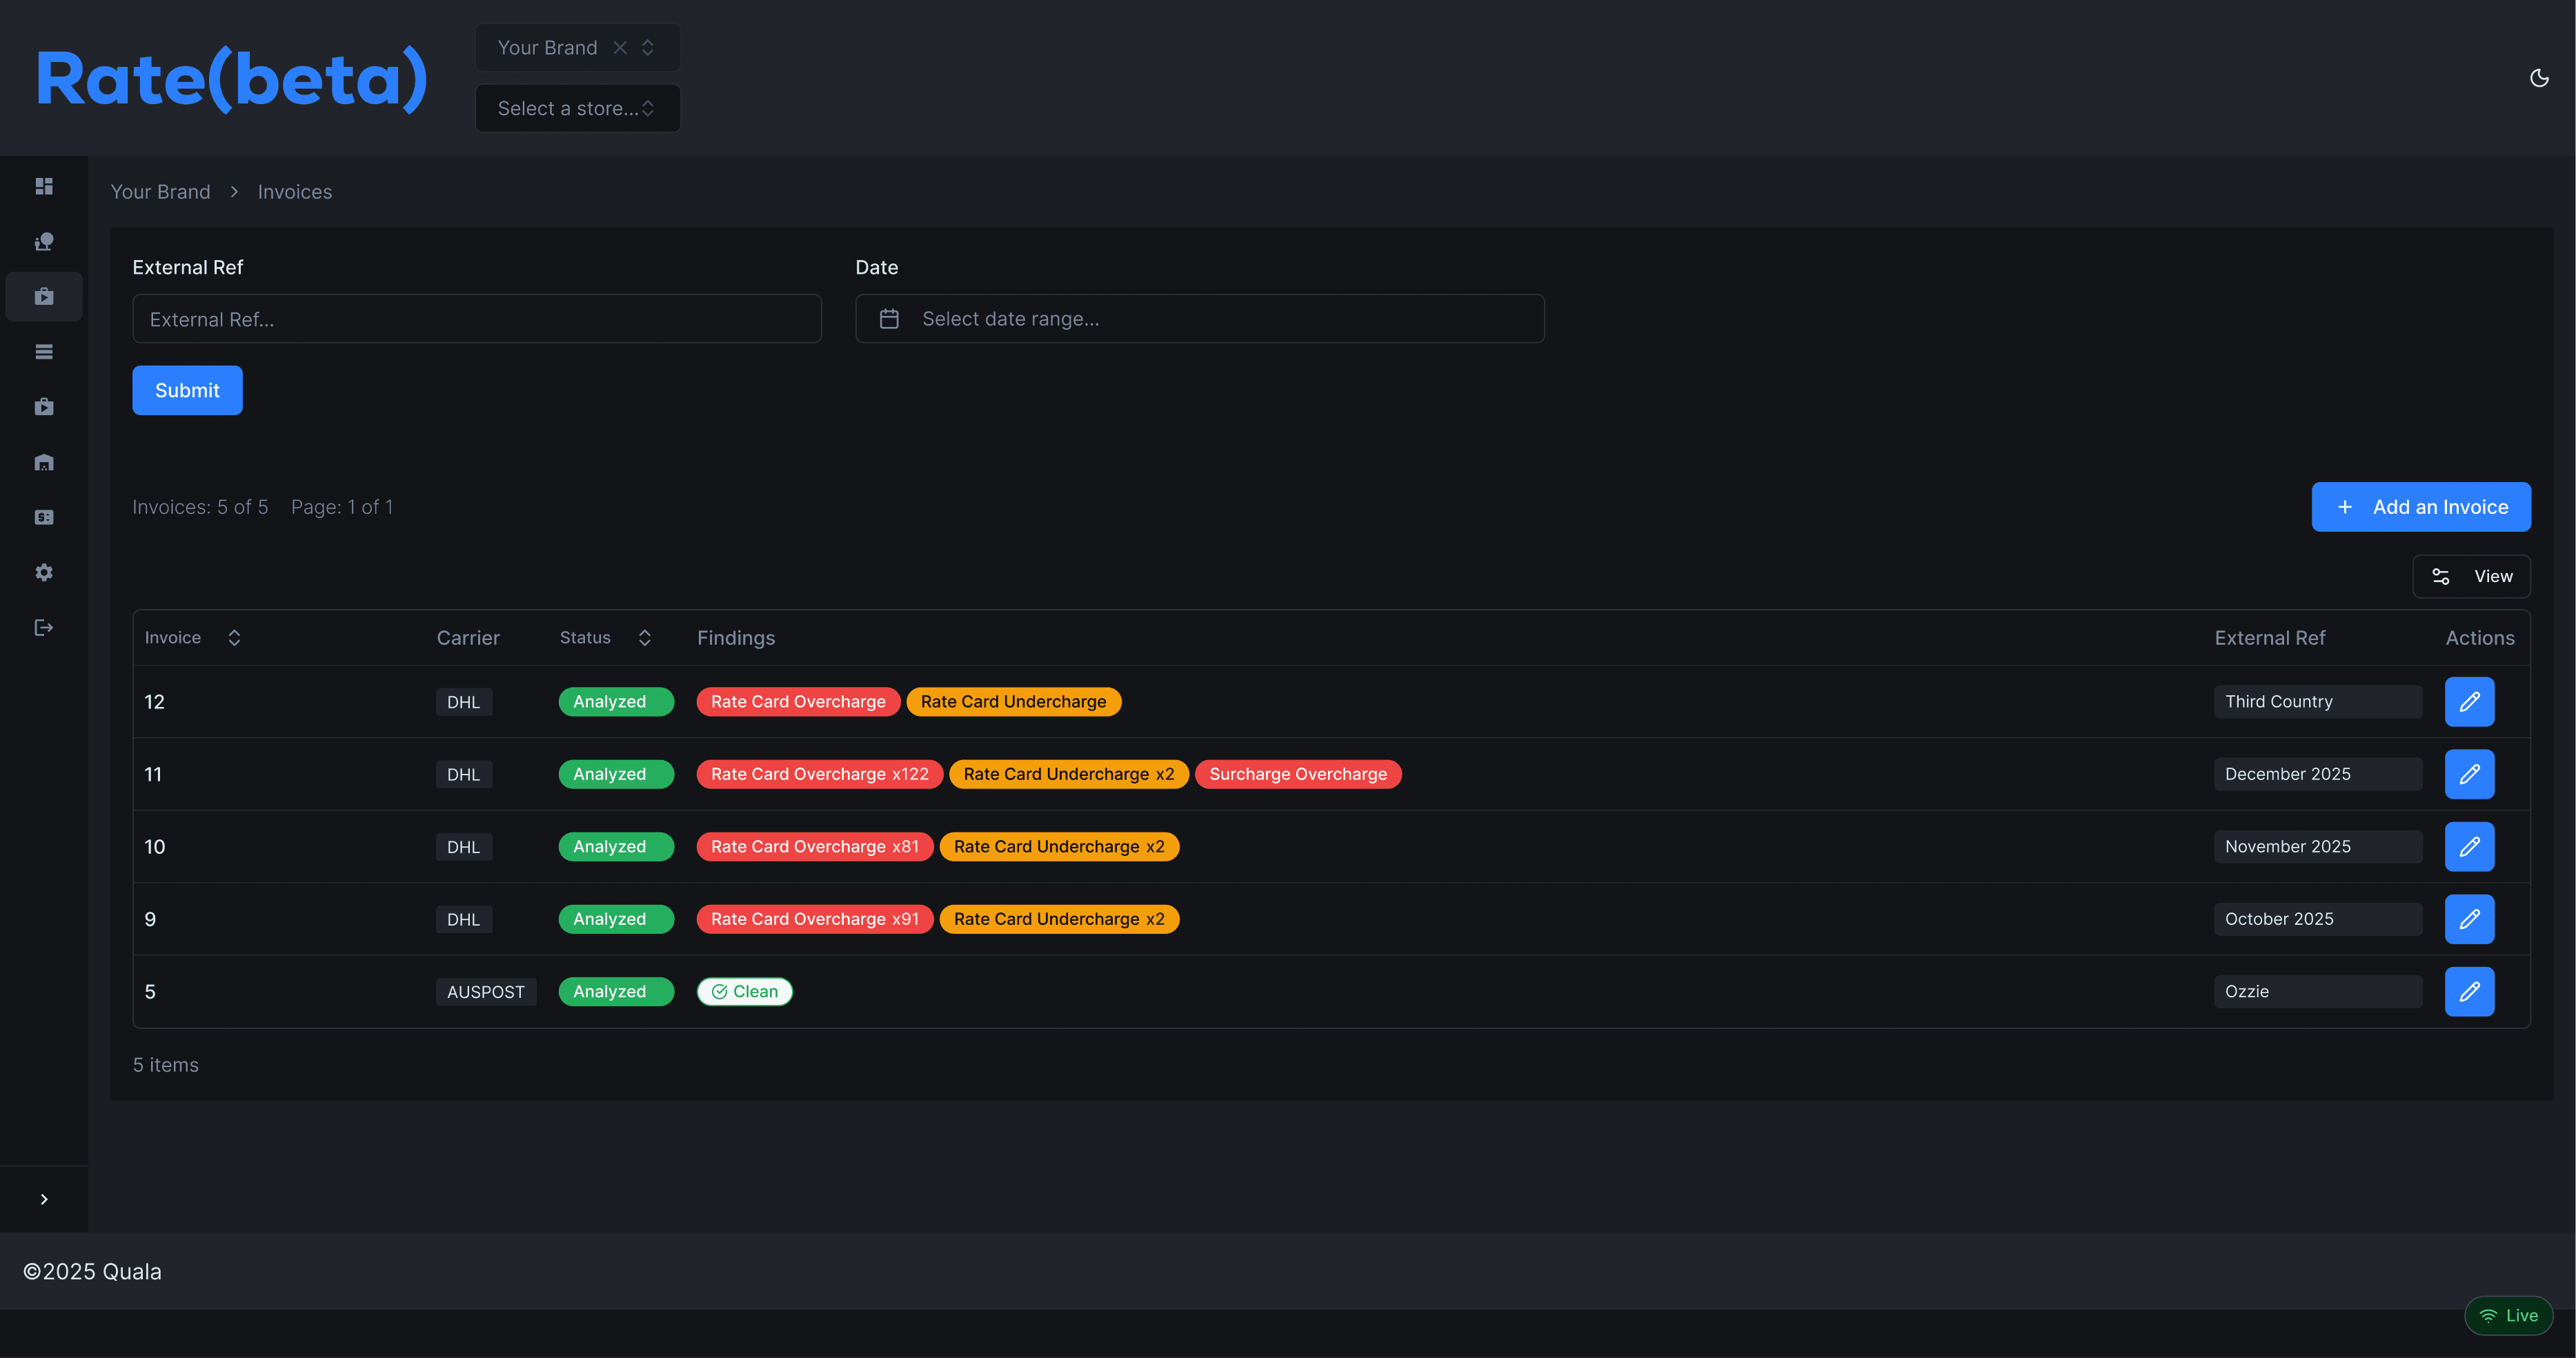
Task: Open the dashboard grid icon in sidebar
Action: pyautogui.click(x=44, y=186)
